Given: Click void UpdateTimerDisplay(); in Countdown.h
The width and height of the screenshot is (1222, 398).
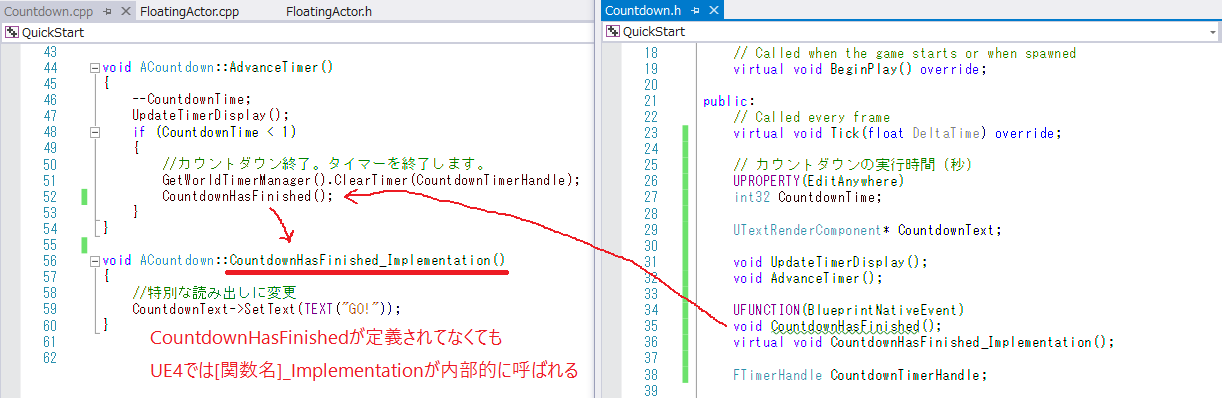Looking at the screenshot, I should click(830, 262).
